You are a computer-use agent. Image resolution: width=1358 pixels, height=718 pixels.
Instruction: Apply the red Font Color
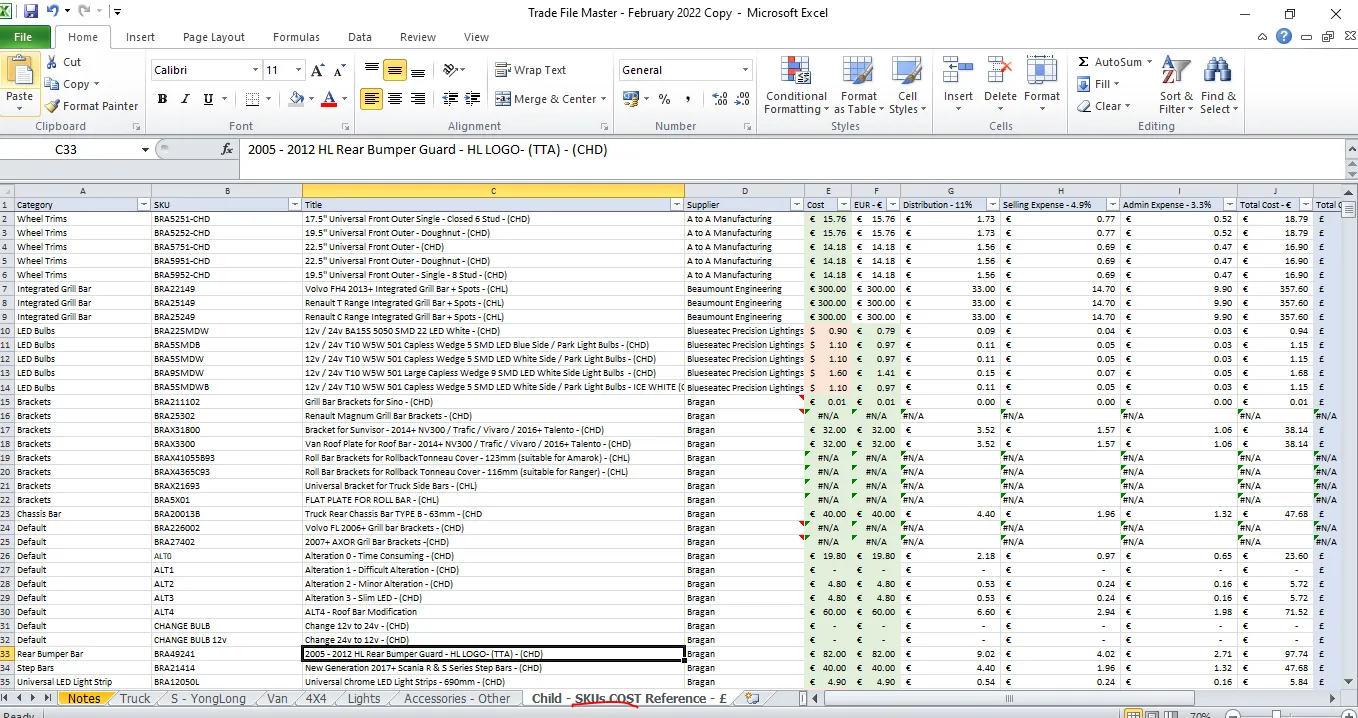click(328, 99)
